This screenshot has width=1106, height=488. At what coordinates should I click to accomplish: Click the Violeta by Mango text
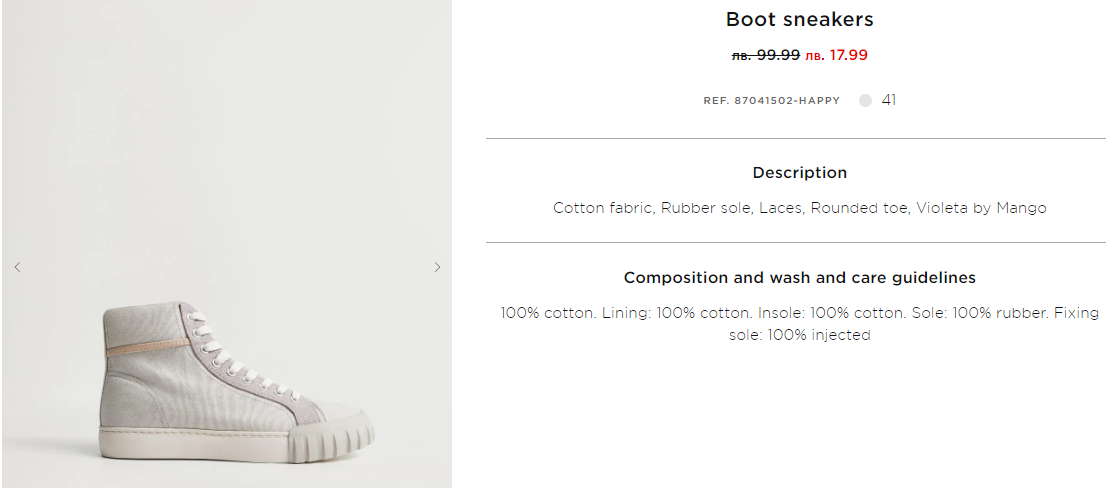click(980, 208)
